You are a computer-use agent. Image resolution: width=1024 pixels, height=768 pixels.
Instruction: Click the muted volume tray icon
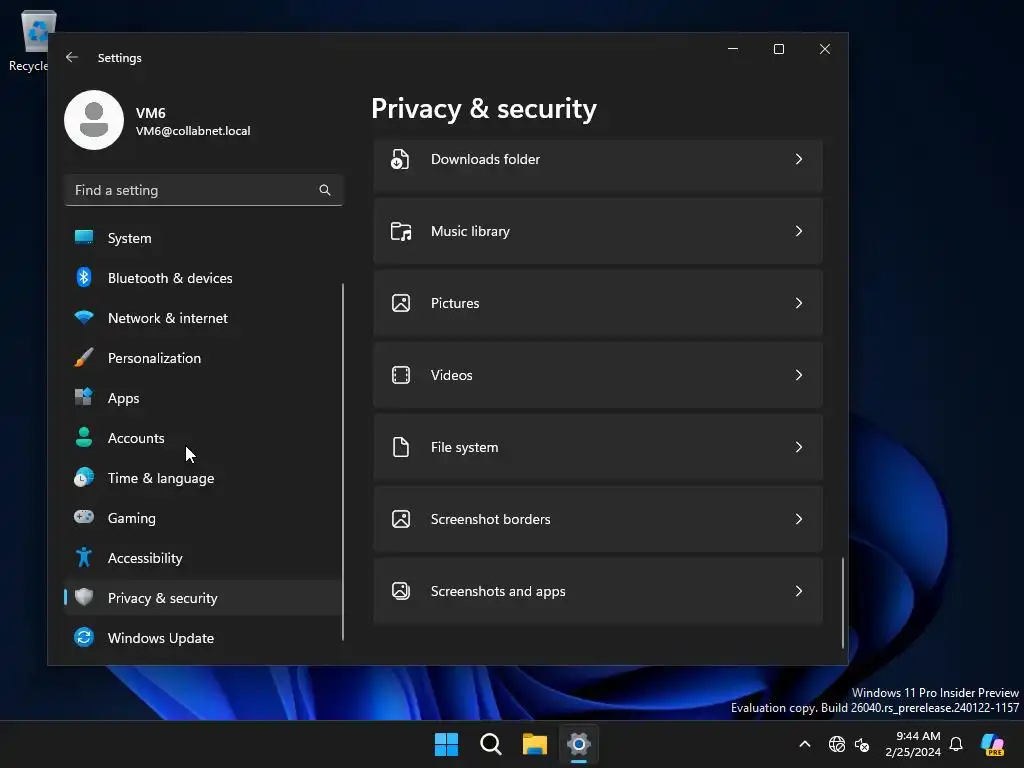pyautogui.click(x=862, y=744)
